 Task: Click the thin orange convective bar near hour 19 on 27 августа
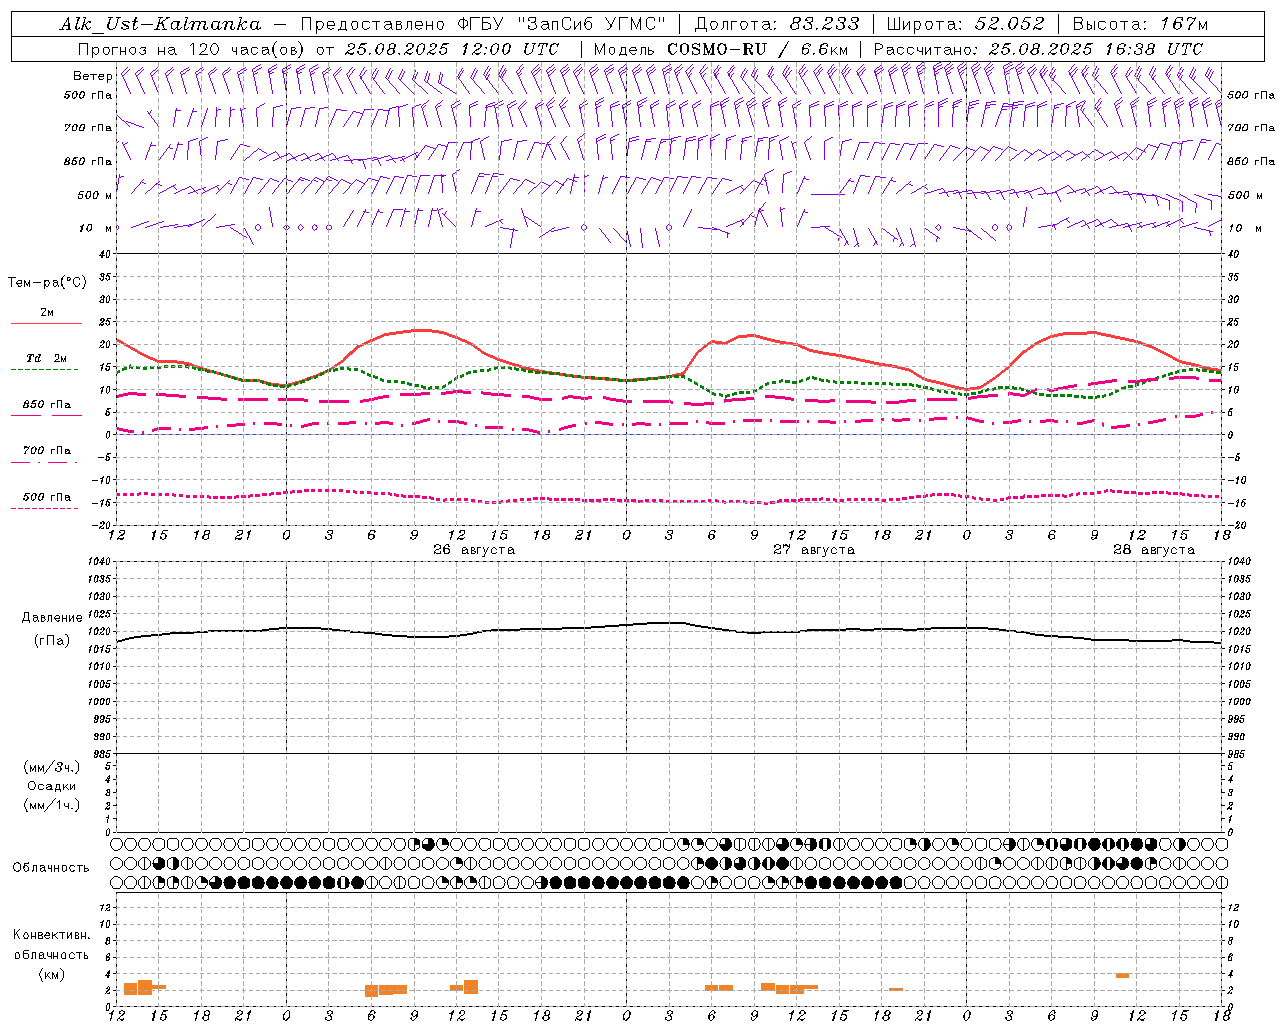(896, 989)
